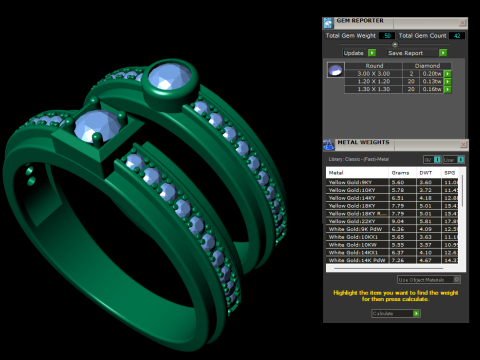Image resolution: width=480 pixels, height=360 pixels.
Task: Click the round diamond gem thumbnail
Action: tap(335, 70)
